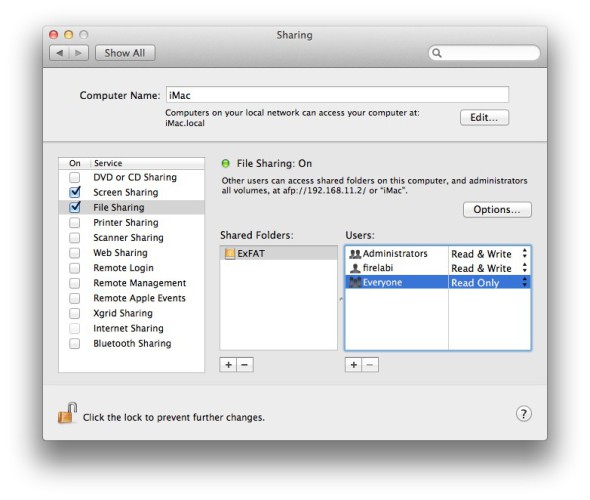Click the Administrators group icon
This screenshot has width=590, height=500.
click(x=355, y=254)
